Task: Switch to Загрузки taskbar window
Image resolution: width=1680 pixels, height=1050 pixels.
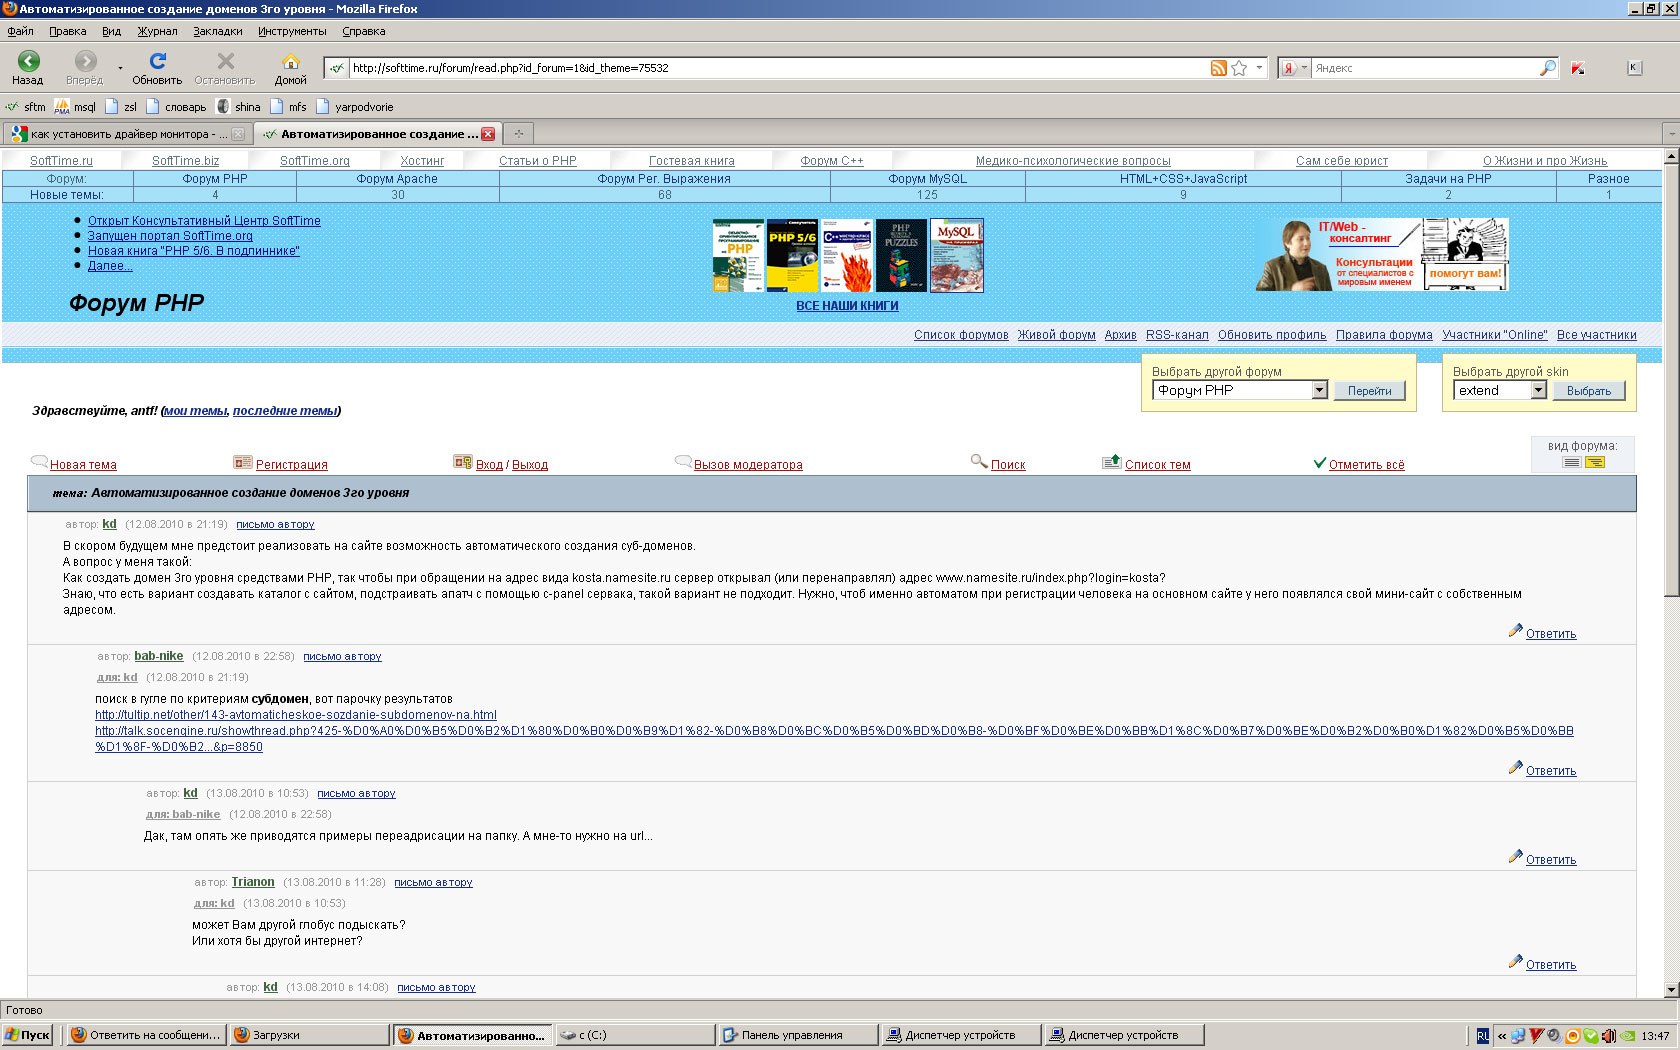Action: (x=308, y=1035)
